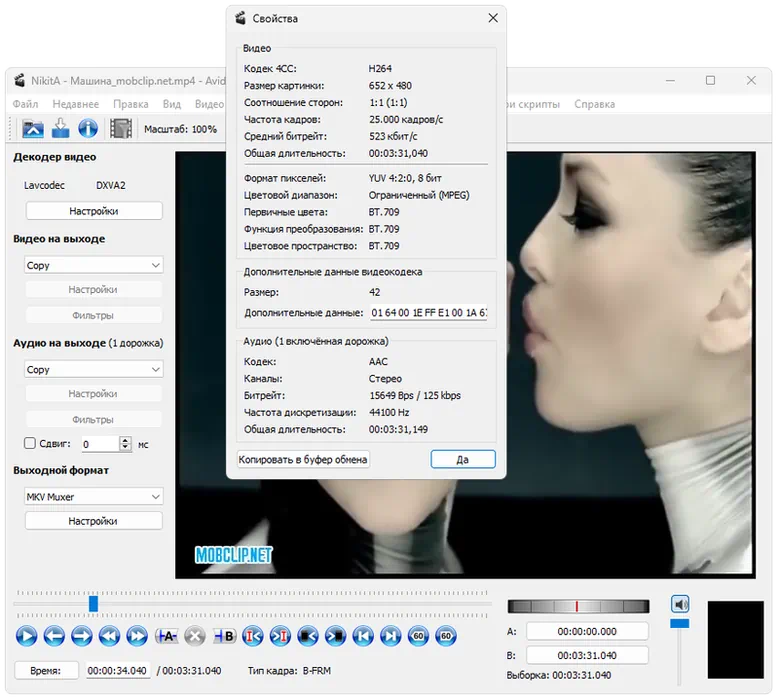
Task: Click the blue timeline position handle
Action: click(93, 604)
